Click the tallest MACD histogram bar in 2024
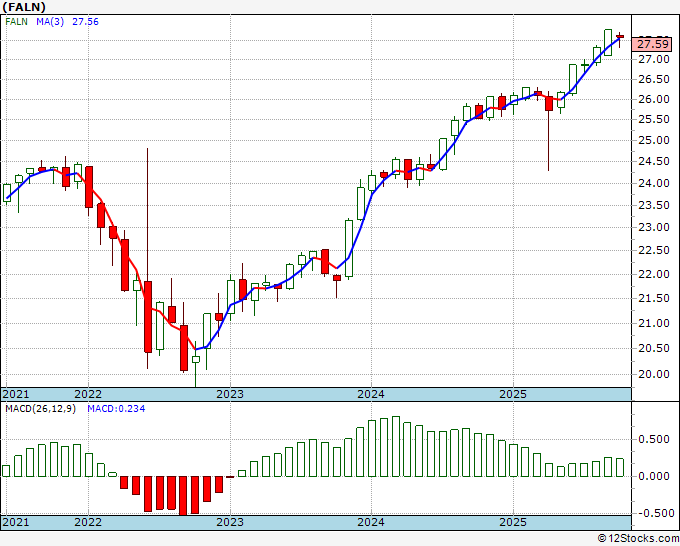Viewport: 680px width, 546px height. [x=396, y=447]
